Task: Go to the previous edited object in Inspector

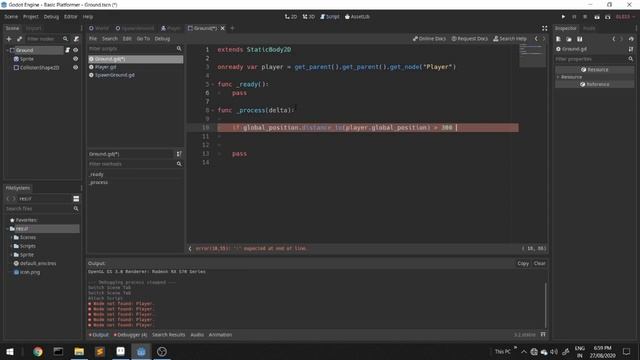Action: tap(614, 39)
